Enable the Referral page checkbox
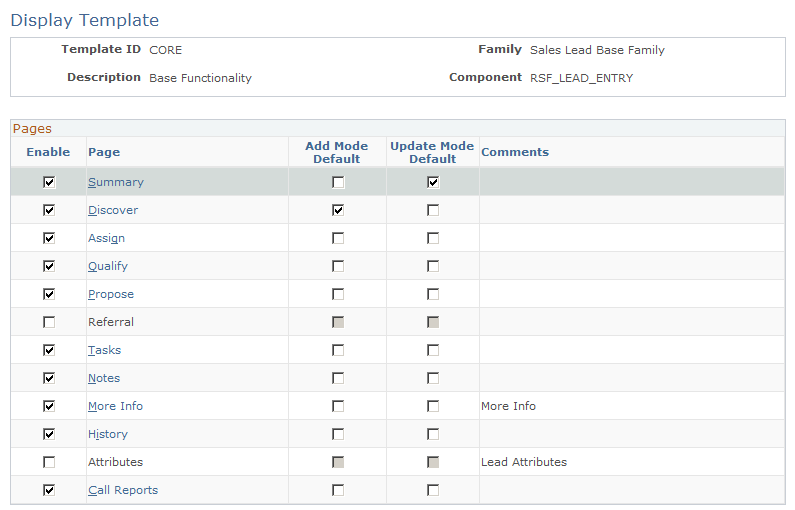Image resolution: width=795 pixels, height=510 pixels. (49, 322)
